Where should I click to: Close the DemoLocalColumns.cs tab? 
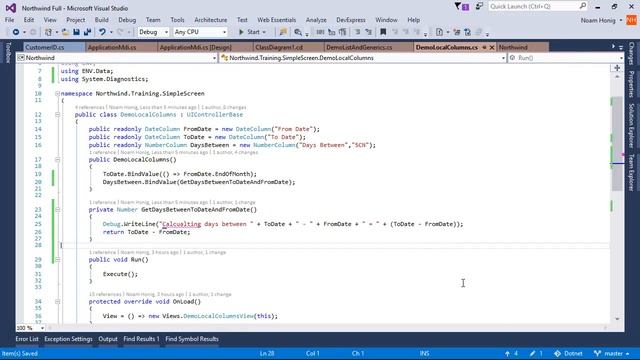pos(492,47)
